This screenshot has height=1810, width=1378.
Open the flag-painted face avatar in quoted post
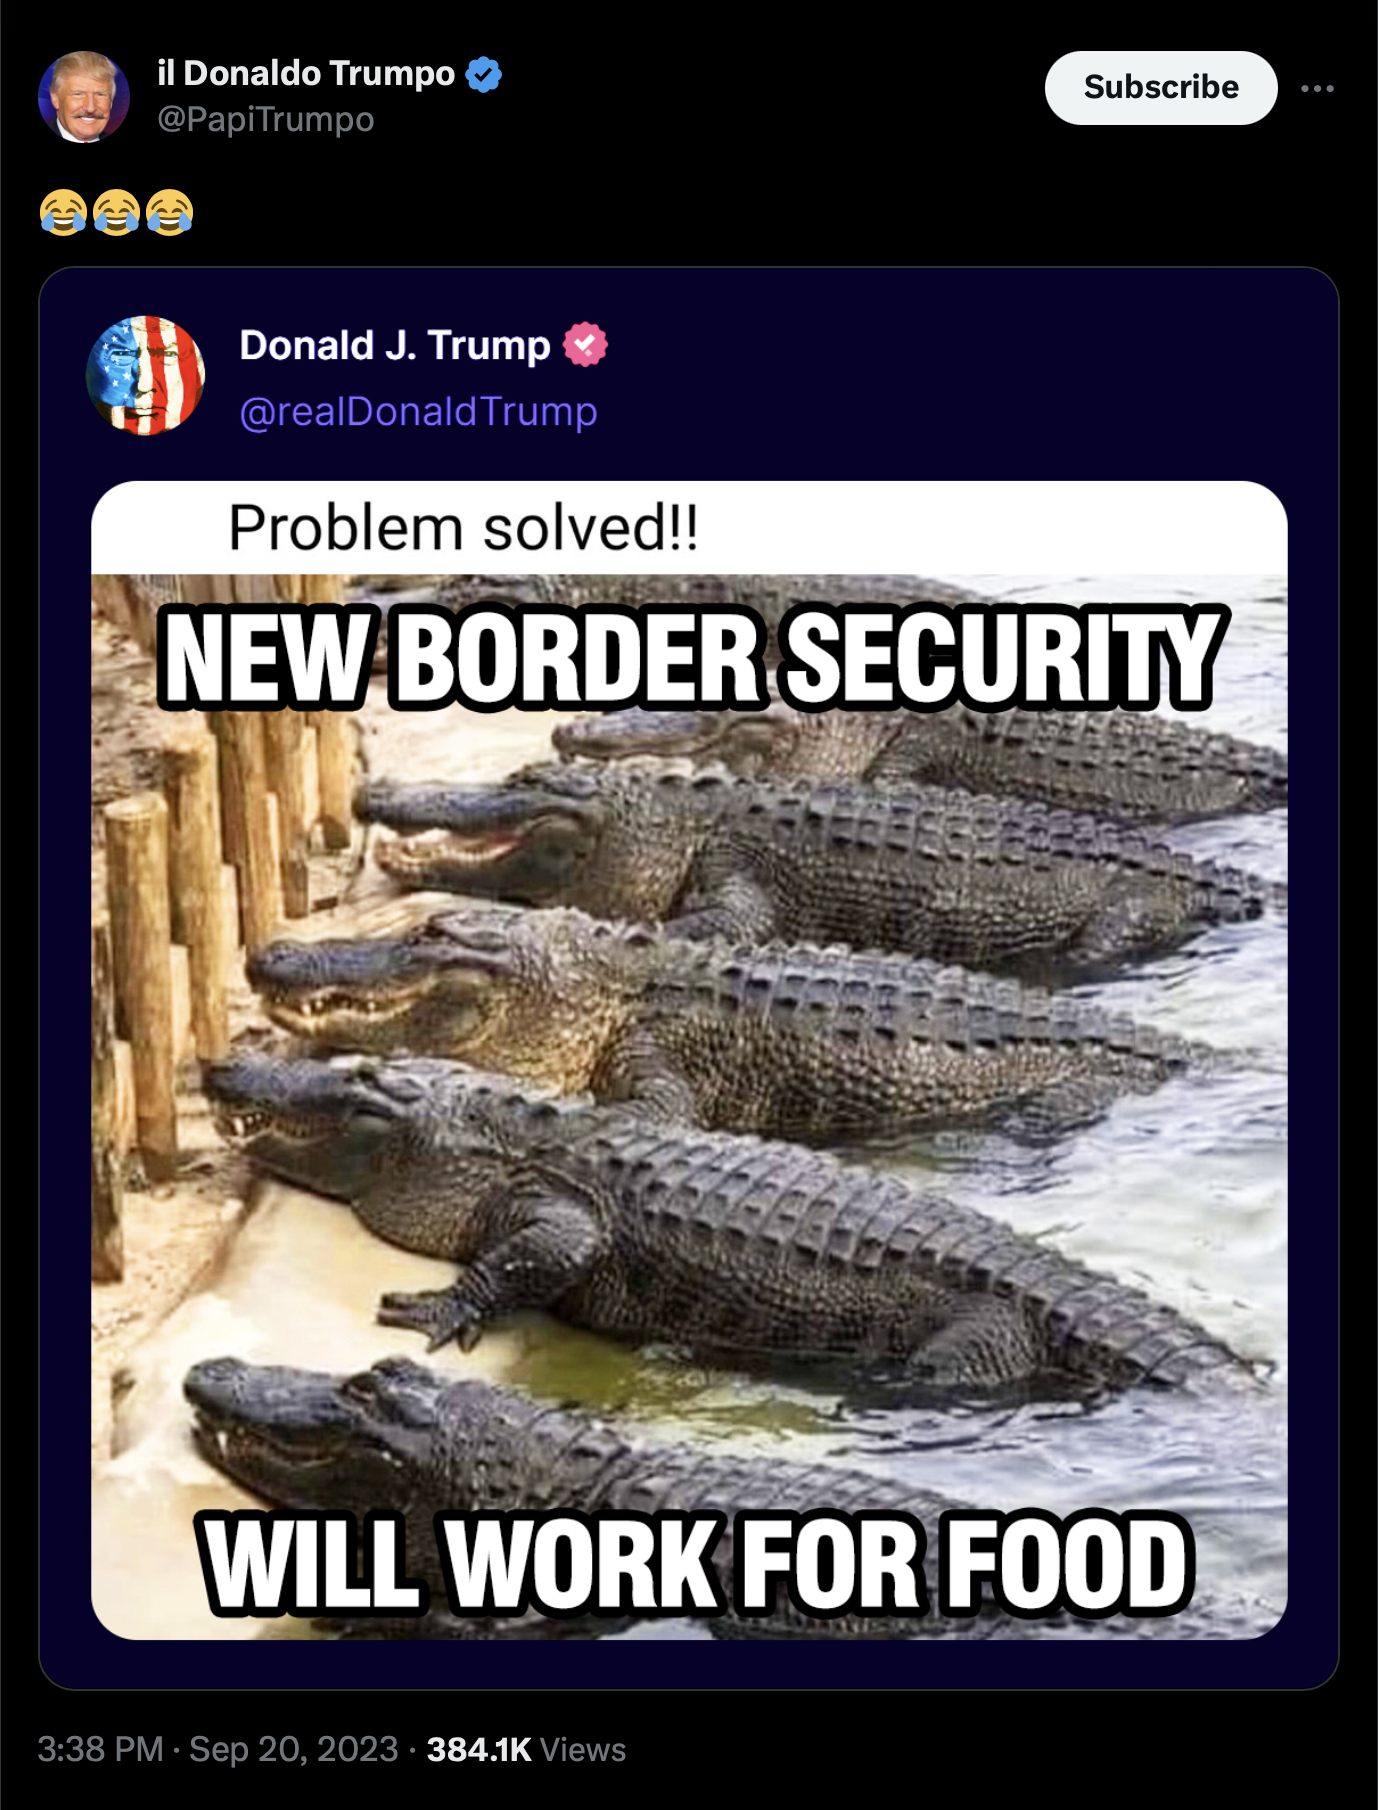(146, 375)
